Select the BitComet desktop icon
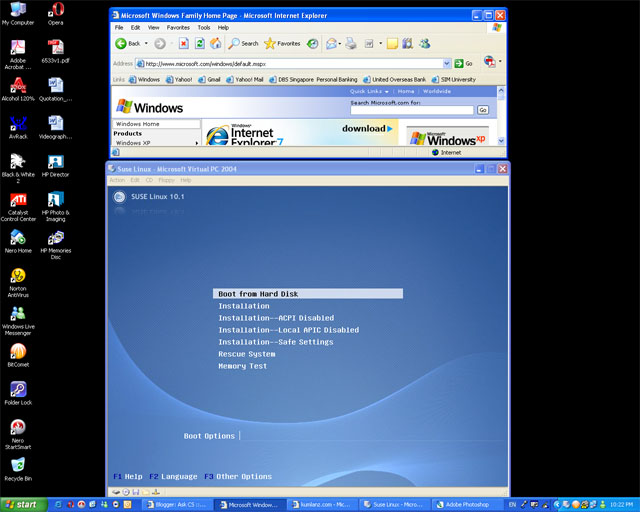 coord(18,355)
